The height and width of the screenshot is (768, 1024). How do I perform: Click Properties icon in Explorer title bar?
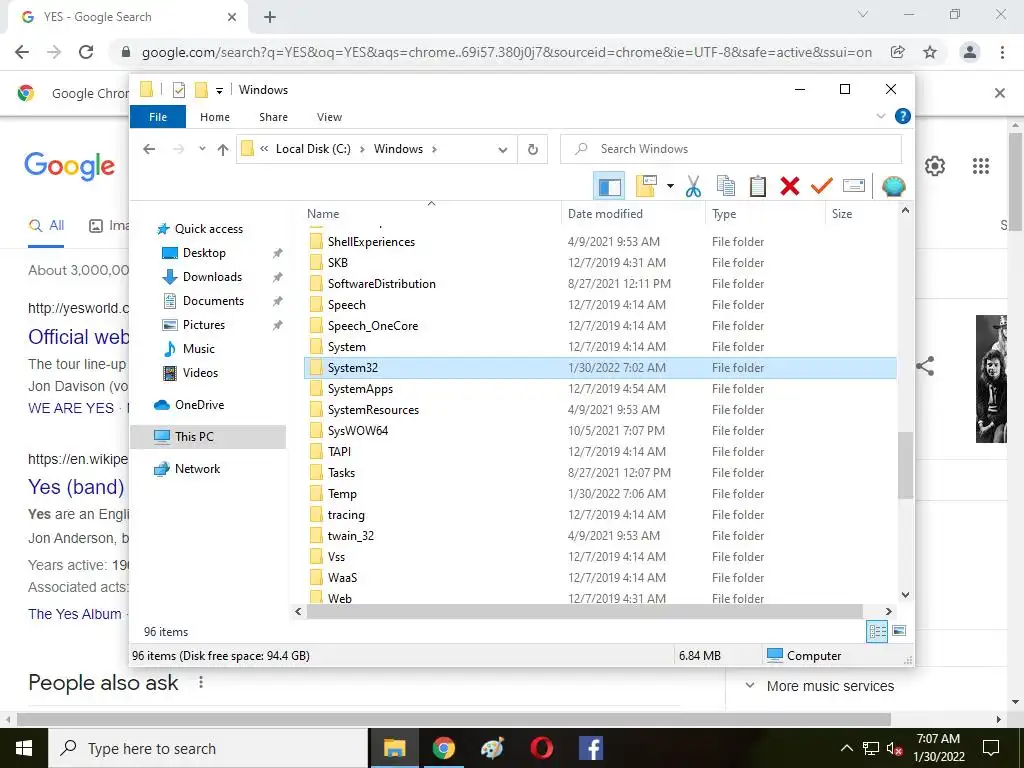click(x=178, y=90)
